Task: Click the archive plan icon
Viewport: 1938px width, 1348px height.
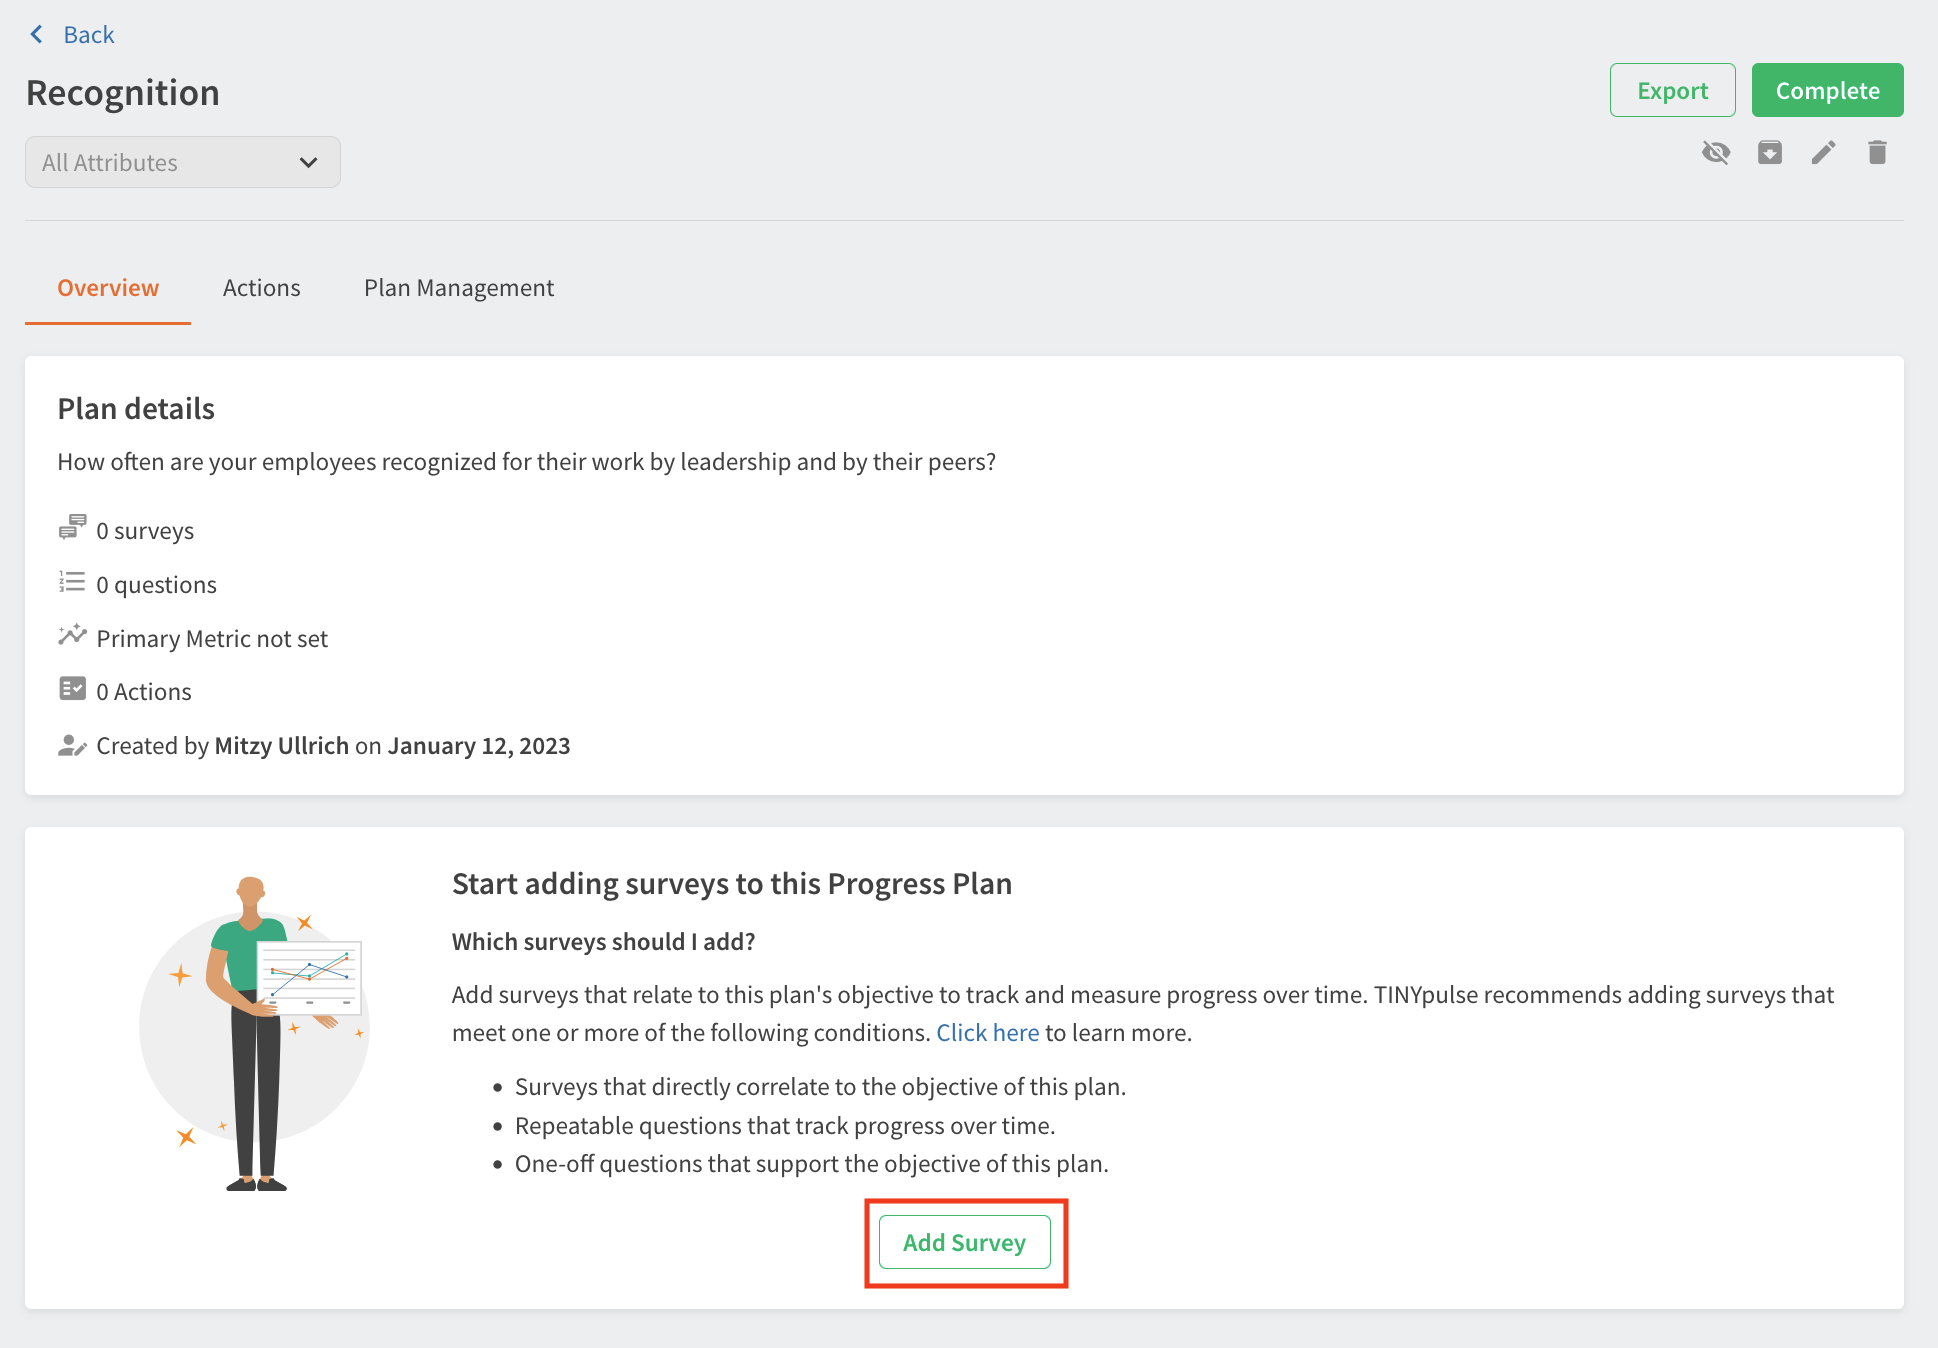Action: (1770, 153)
